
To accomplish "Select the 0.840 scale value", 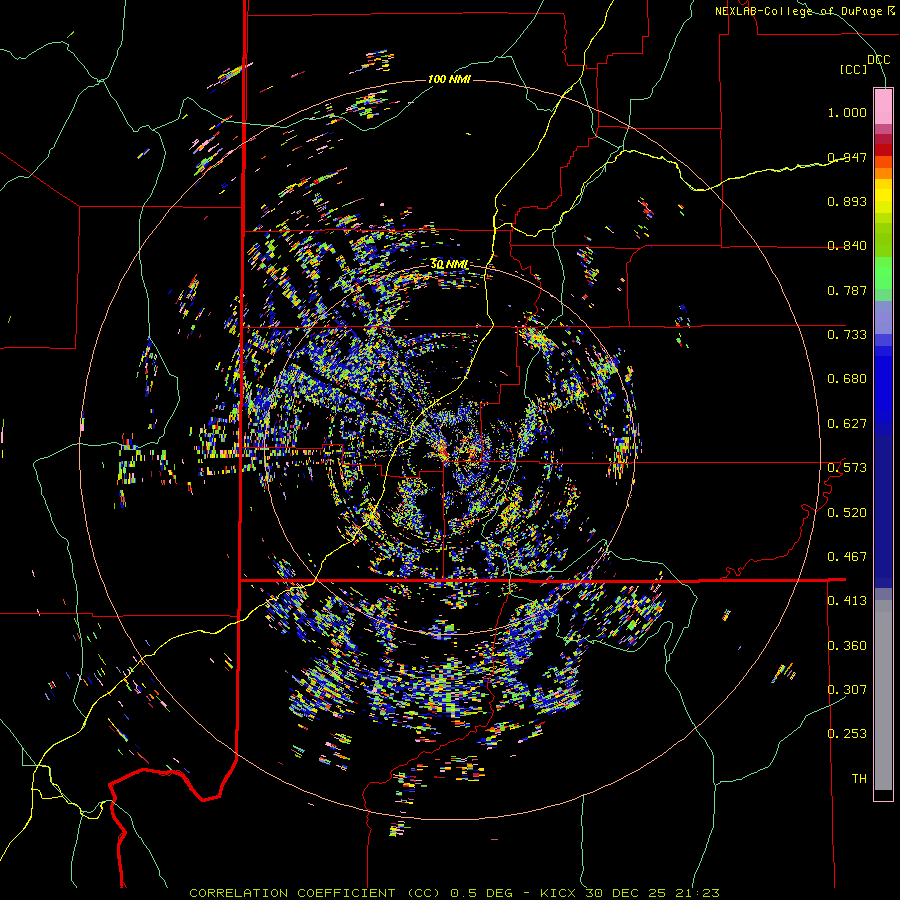I will 847,245.
